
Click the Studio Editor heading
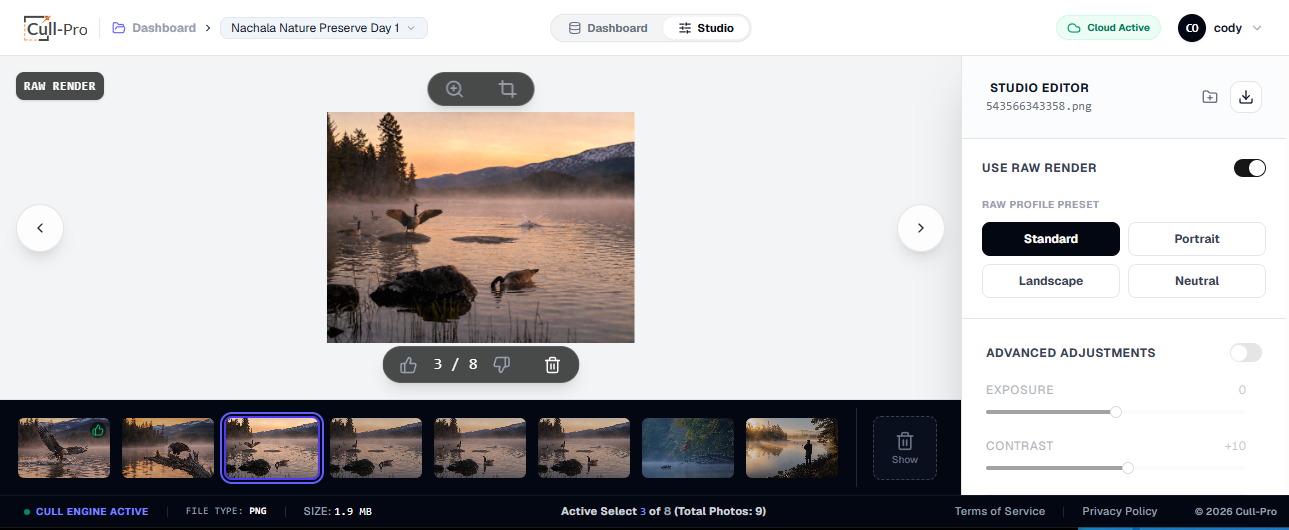click(1039, 88)
